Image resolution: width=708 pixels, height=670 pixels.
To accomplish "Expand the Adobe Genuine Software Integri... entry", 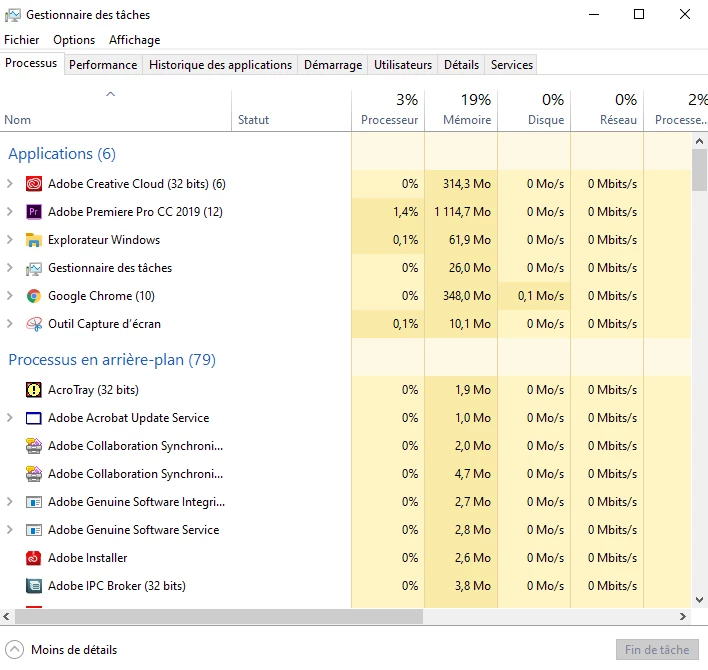I will pyautogui.click(x=9, y=502).
